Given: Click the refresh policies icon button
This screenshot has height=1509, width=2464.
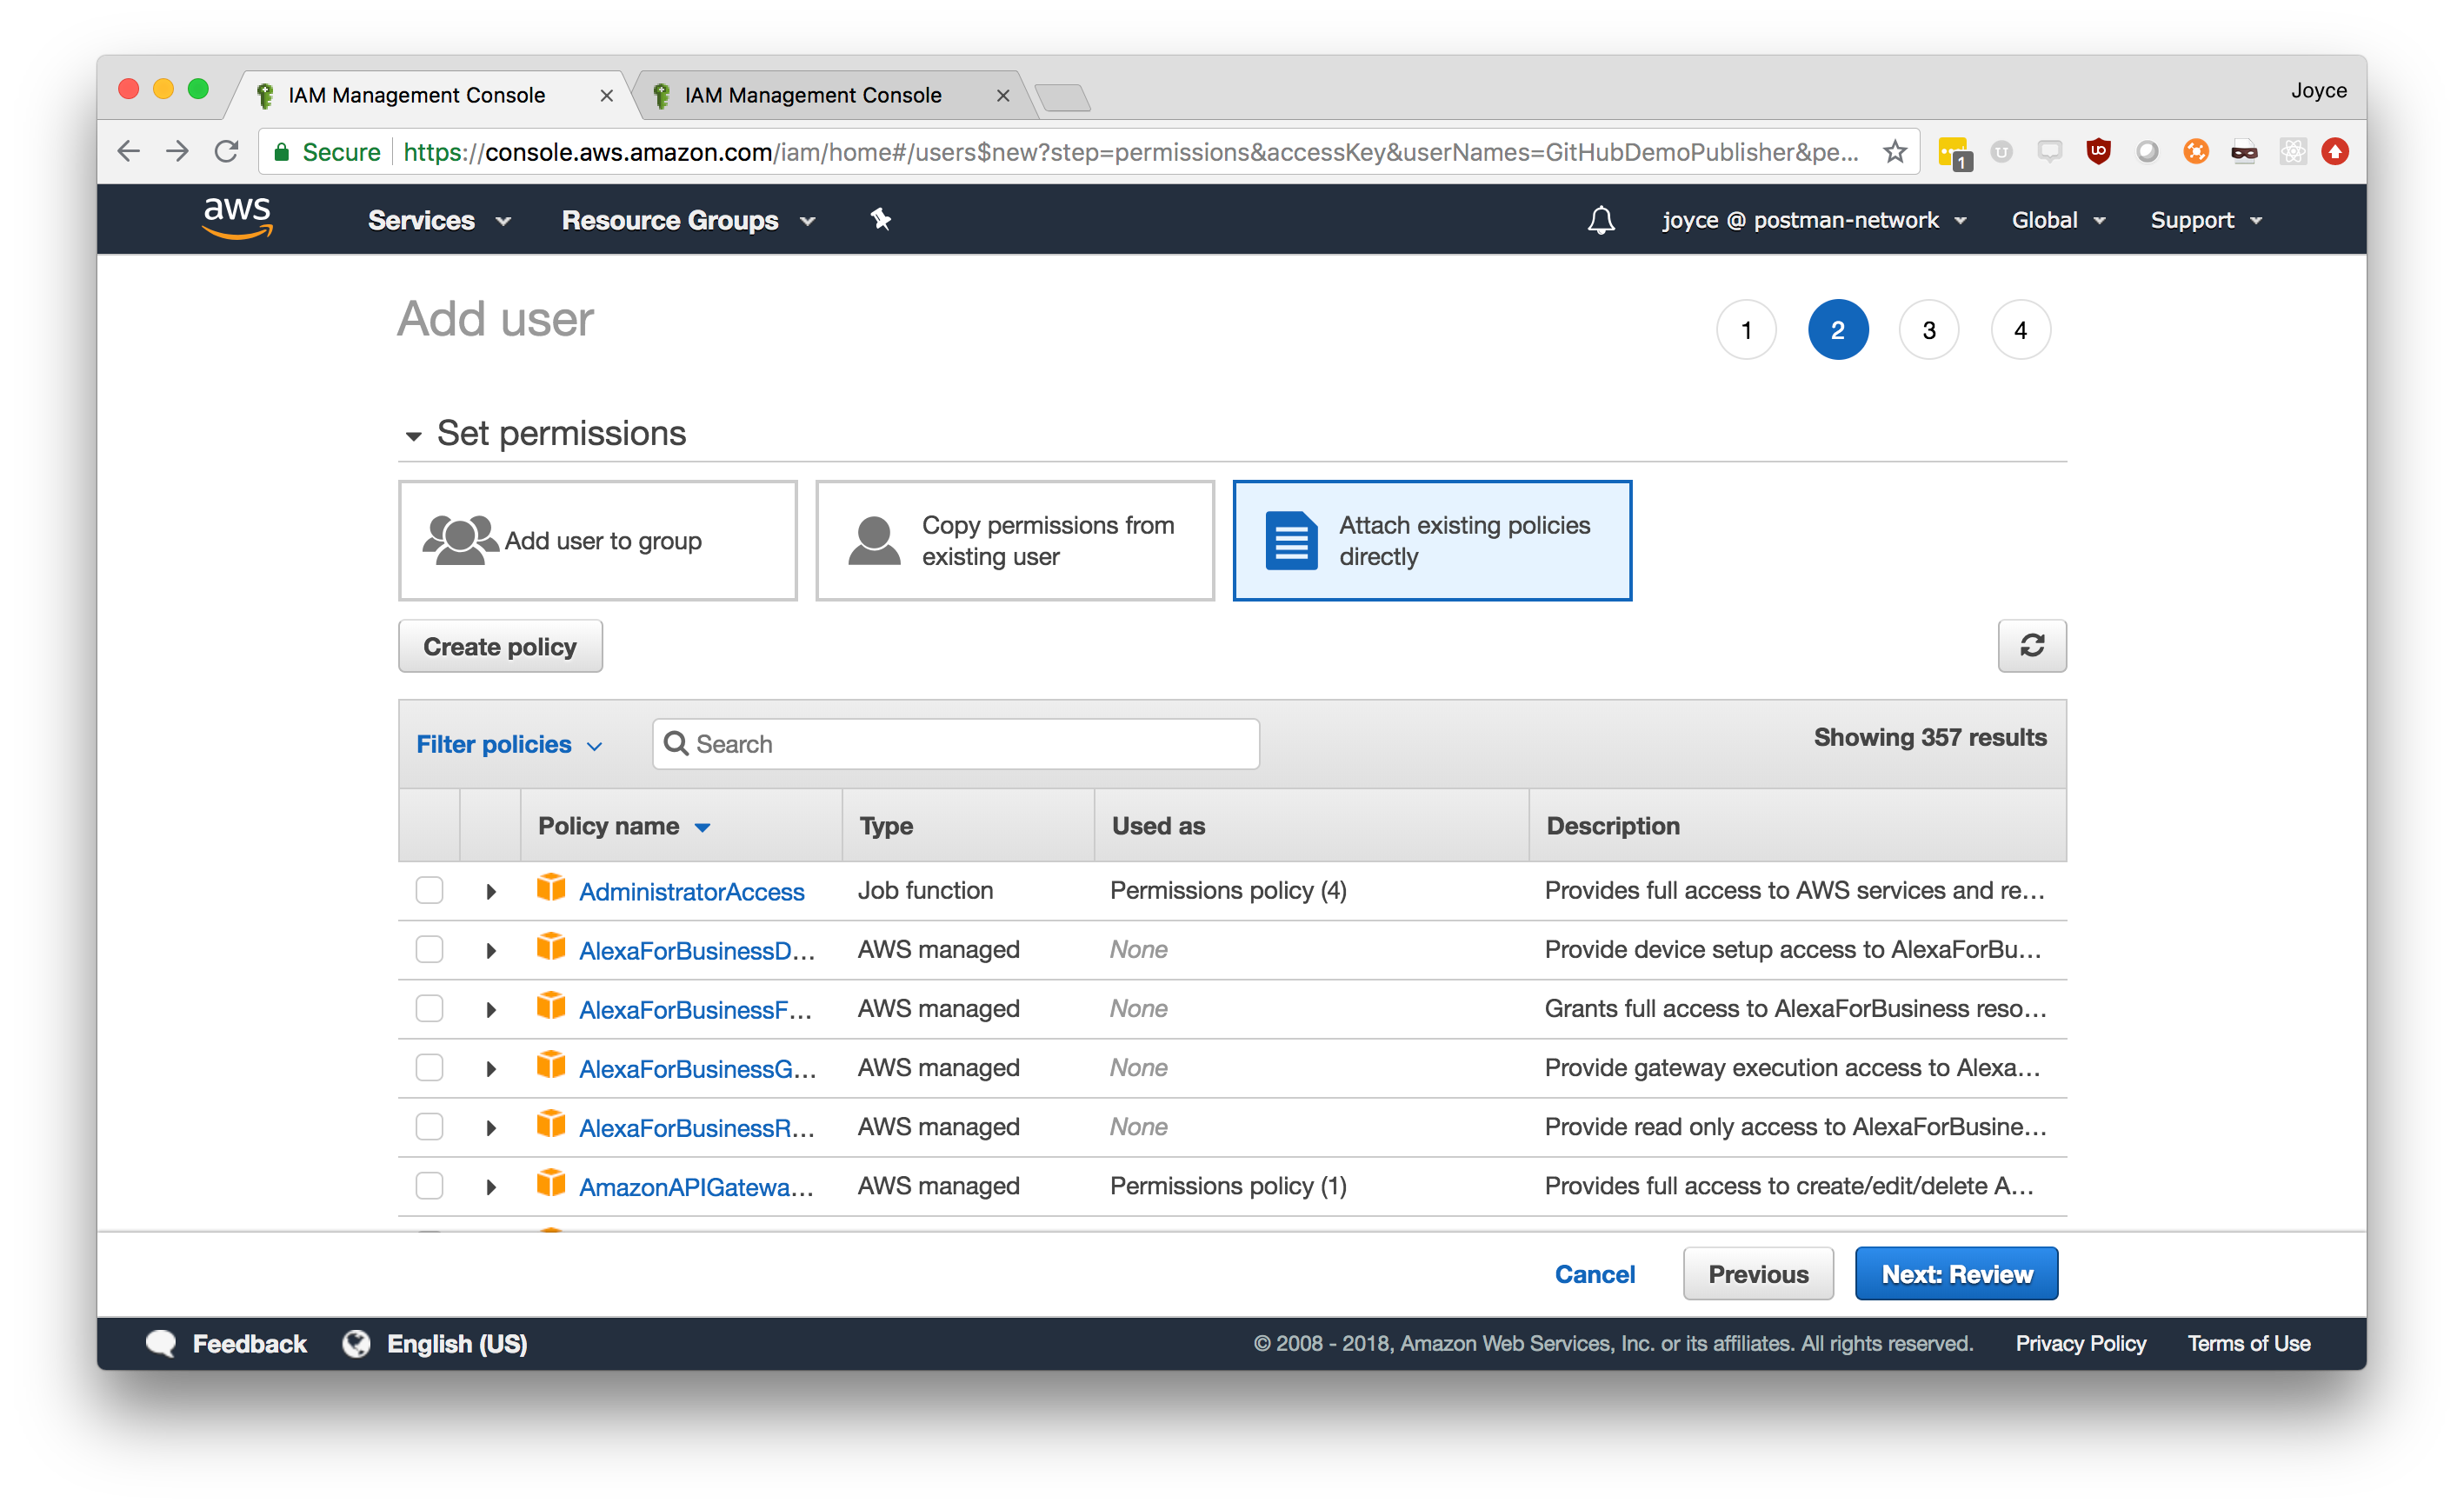Looking at the screenshot, I should point(2031,646).
